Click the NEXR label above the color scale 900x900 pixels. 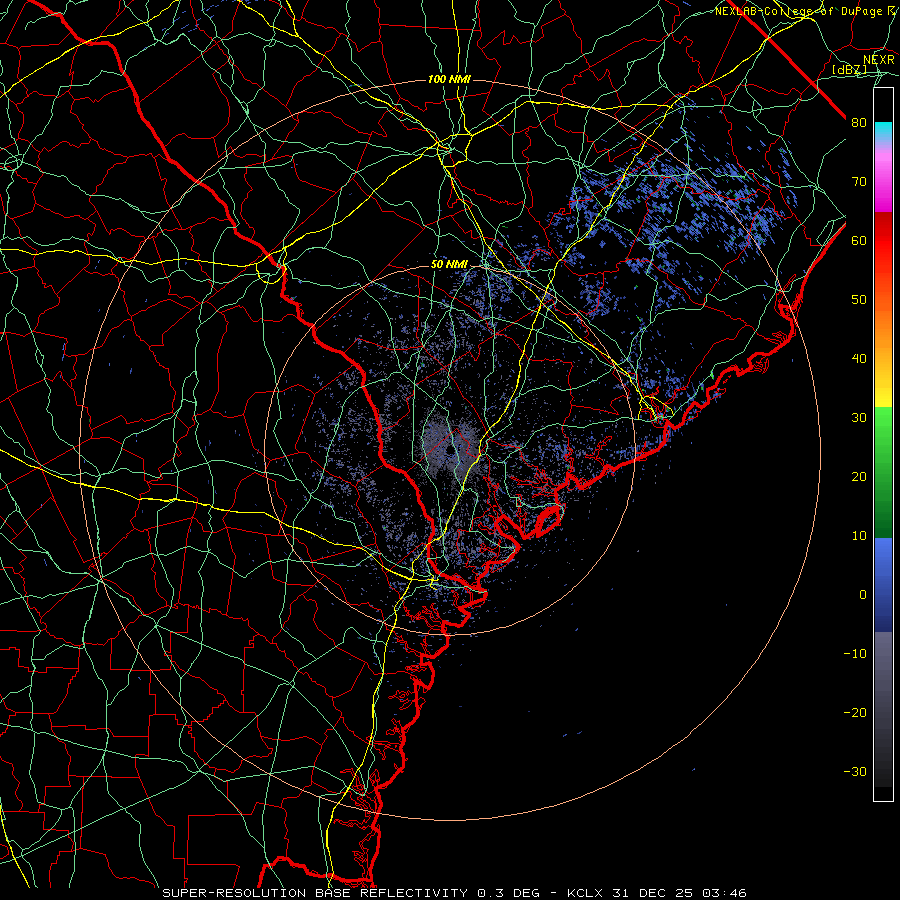coord(879,59)
